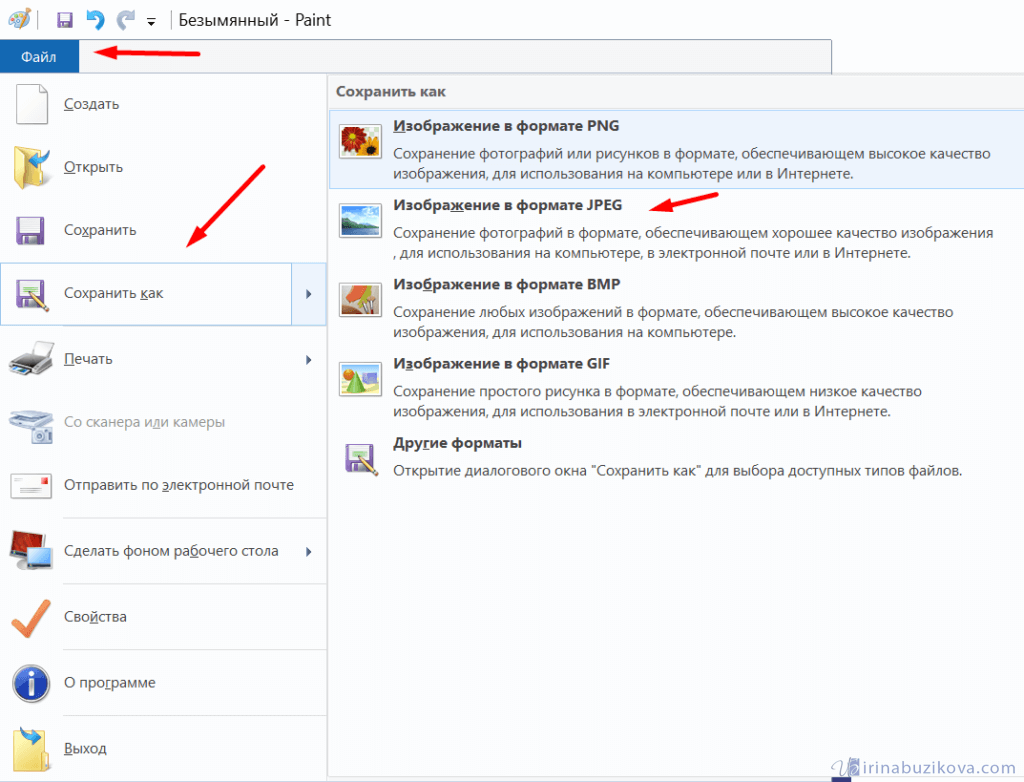The image size is (1024, 782).
Task: Click the folder icon for Открыть
Action: coord(31,167)
